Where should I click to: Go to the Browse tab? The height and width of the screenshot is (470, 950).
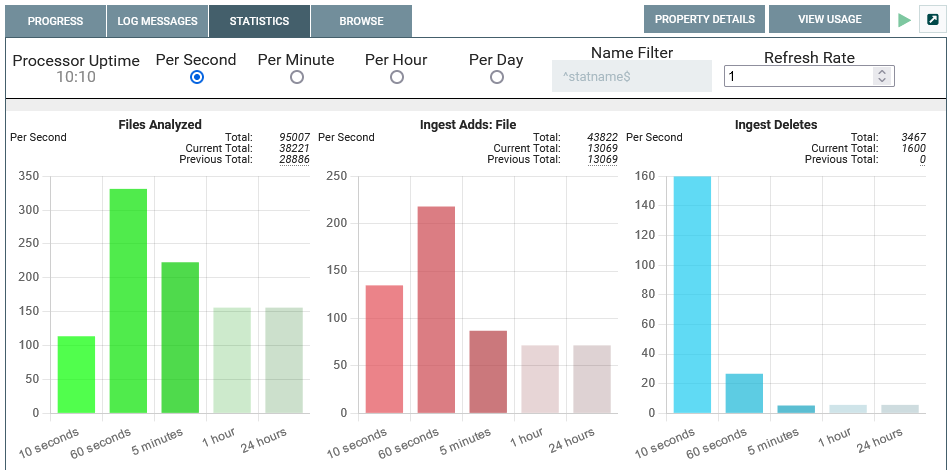(x=361, y=21)
